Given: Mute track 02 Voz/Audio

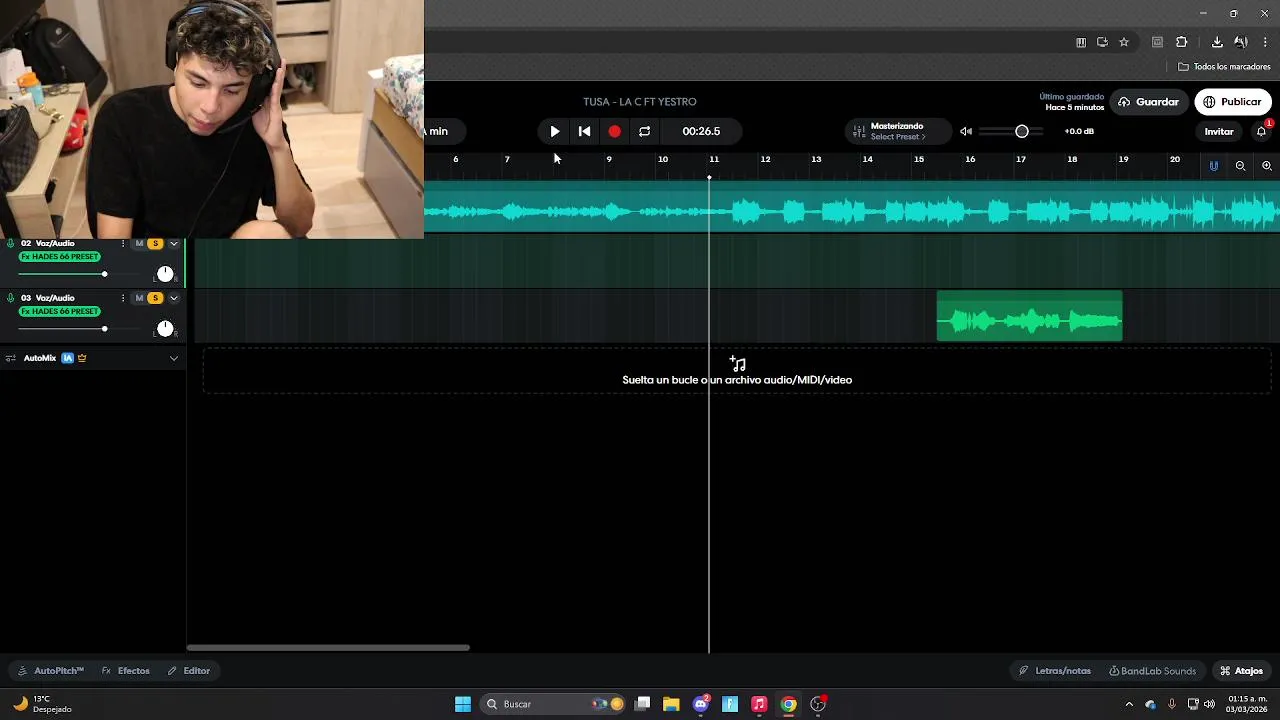Looking at the screenshot, I should coord(139,243).
